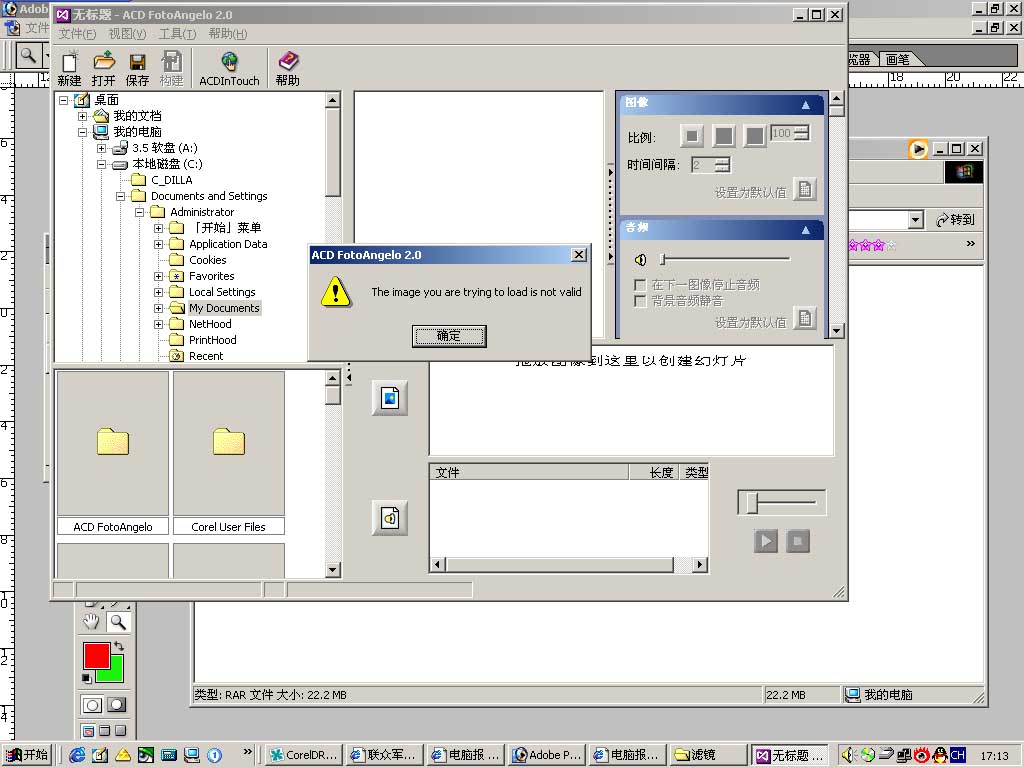Click the 转到 button in the browser window
The height and width of the screenshot is (768, 1024).
pos(955,220)
